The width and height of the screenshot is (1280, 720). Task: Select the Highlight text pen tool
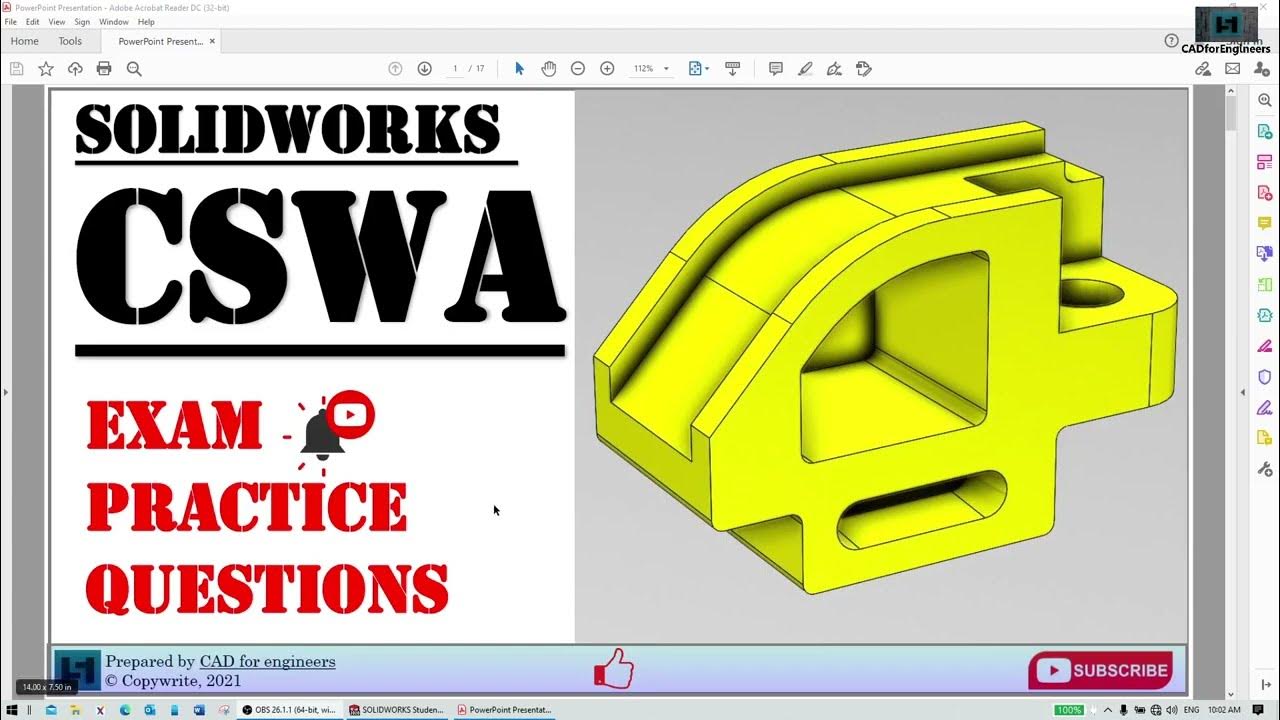coord(805,69)
